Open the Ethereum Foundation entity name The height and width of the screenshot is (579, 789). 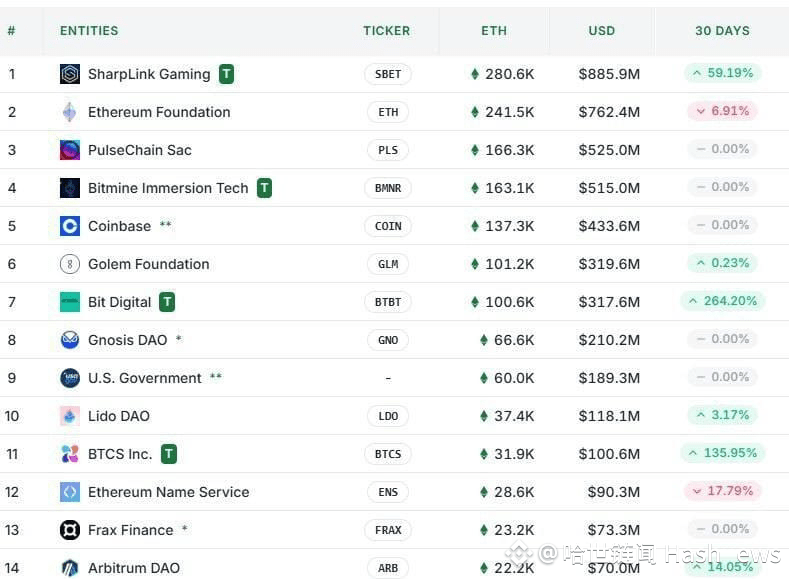[159, 112]
